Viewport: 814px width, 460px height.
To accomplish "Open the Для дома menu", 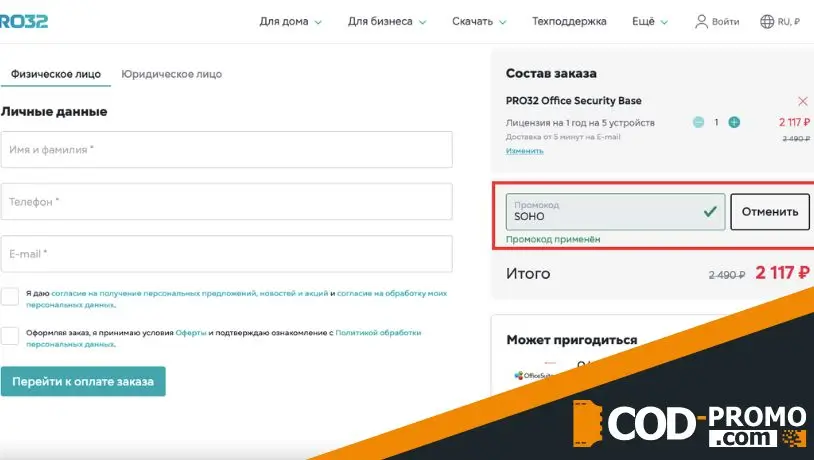I will 290,21.
